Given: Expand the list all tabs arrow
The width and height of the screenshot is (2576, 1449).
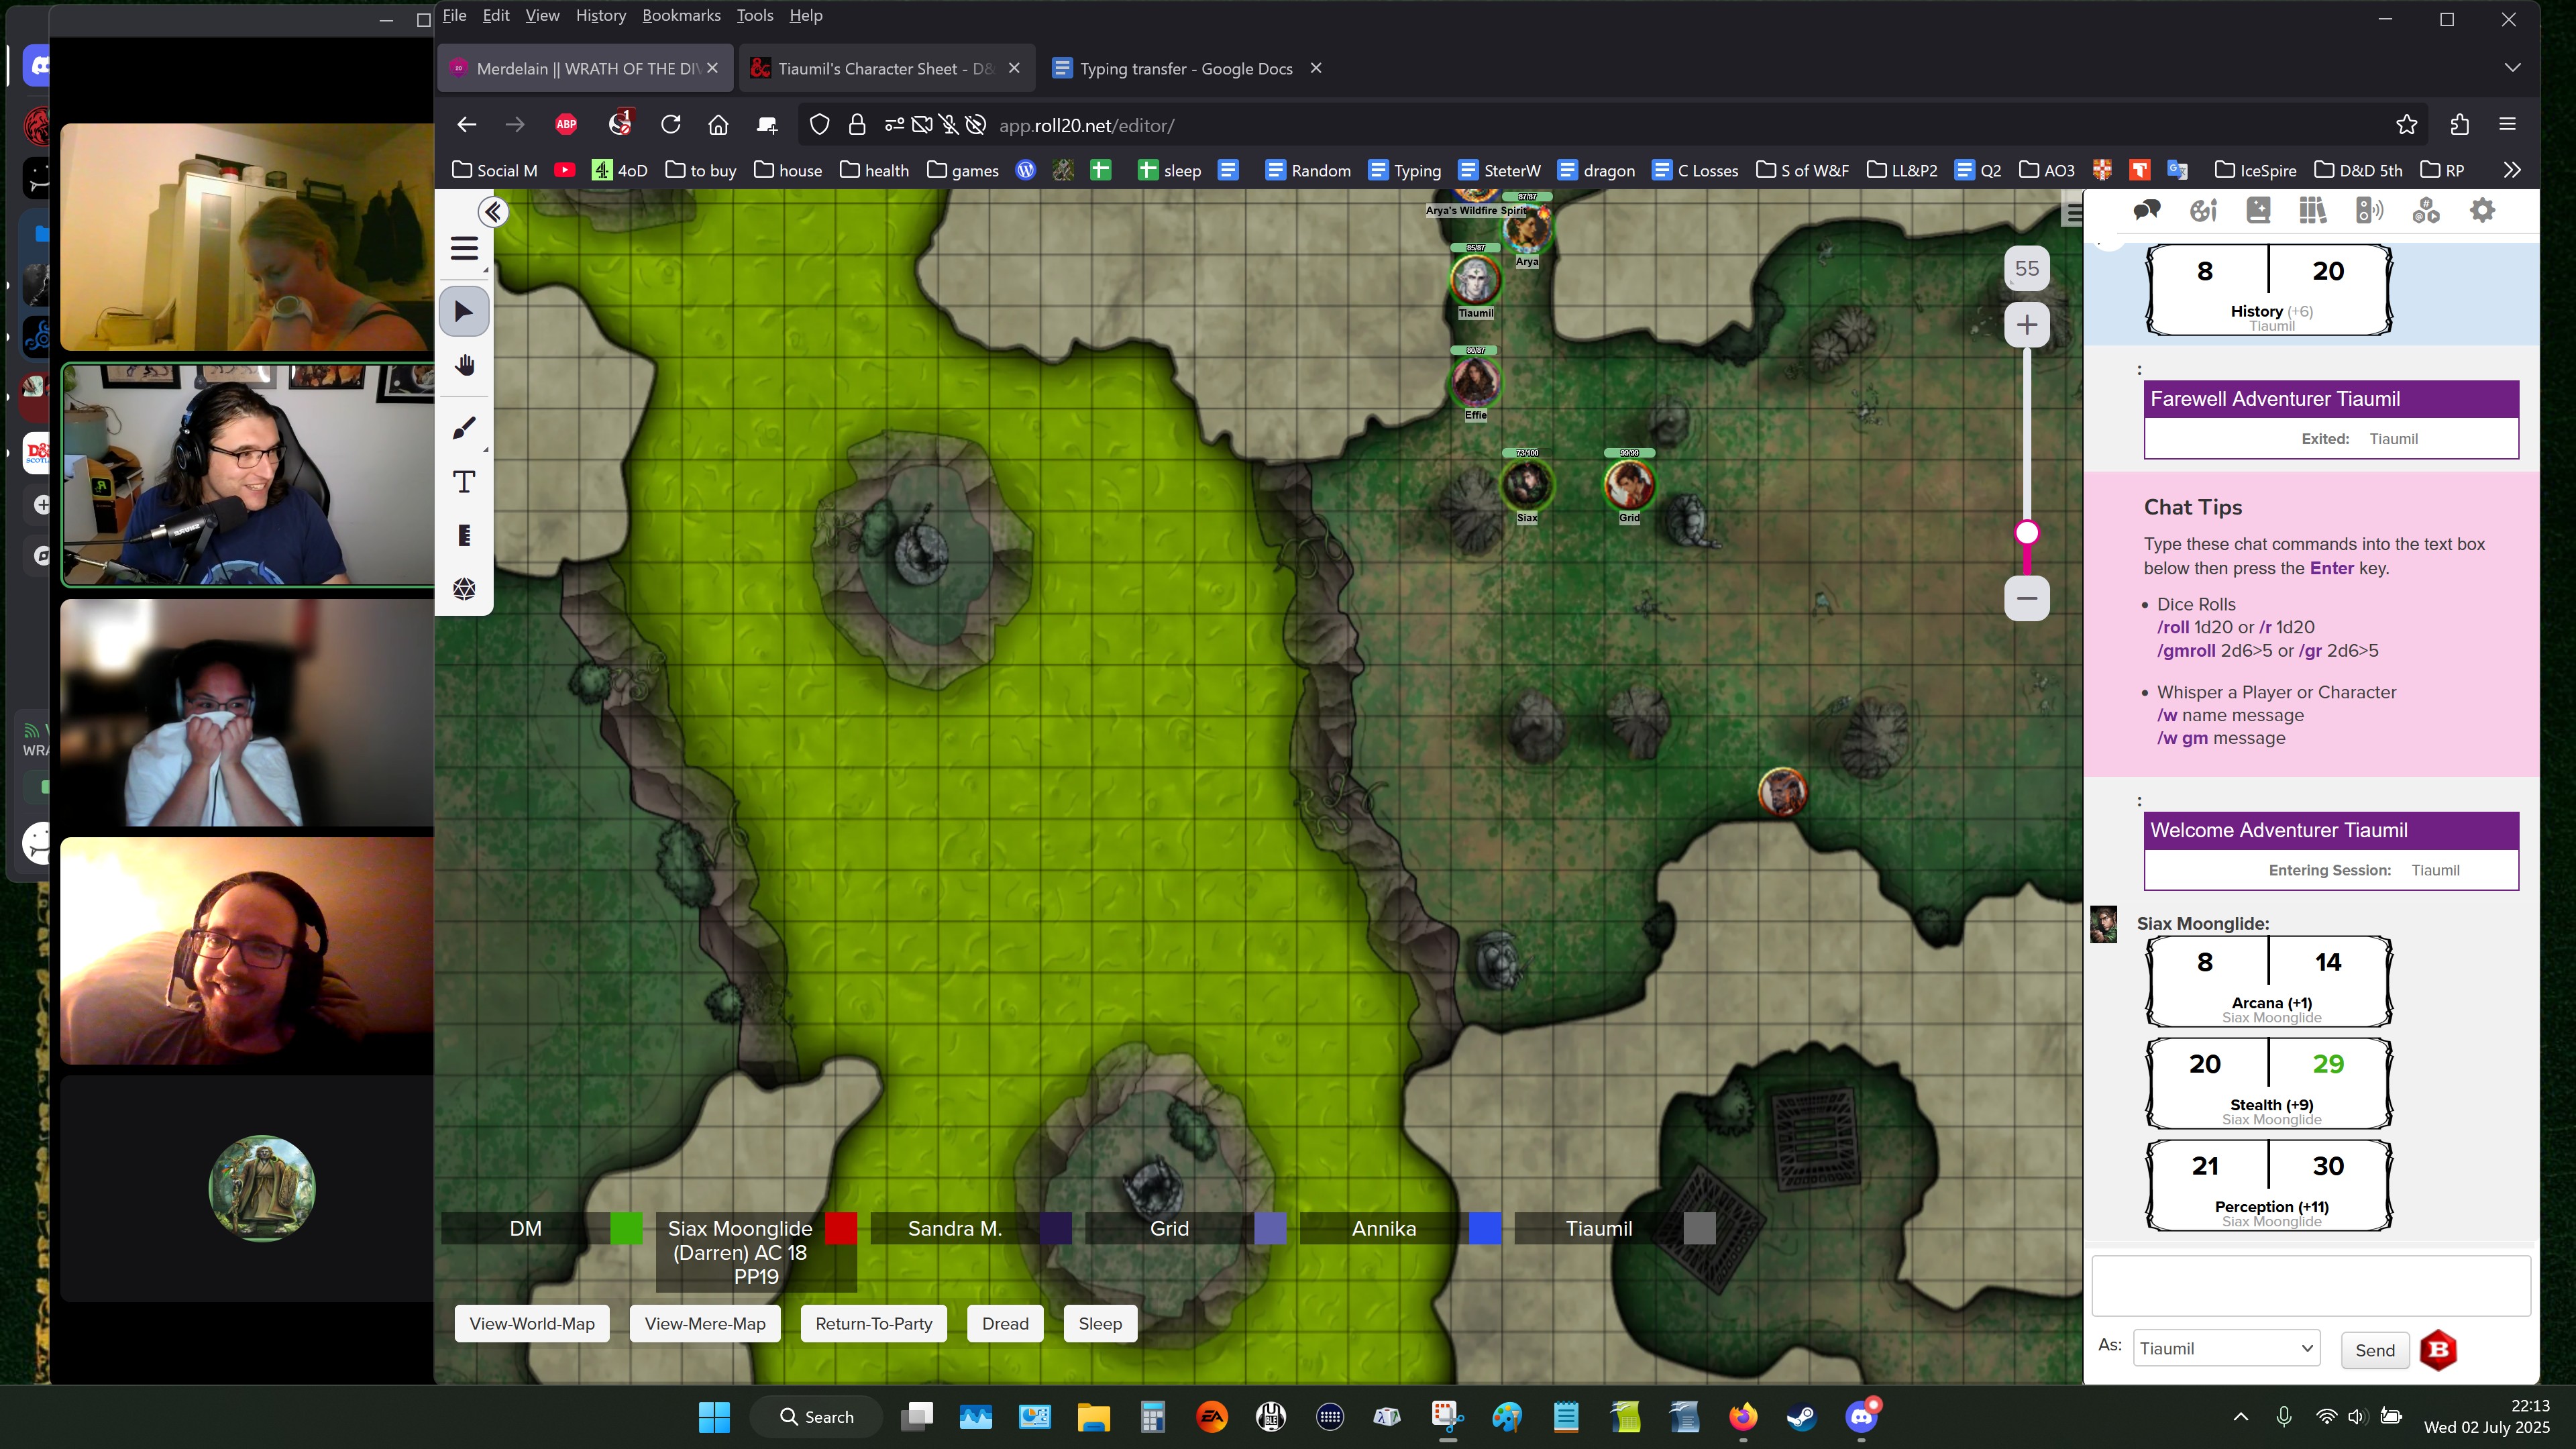Looking at the screenshot, I should [2512, 68].
